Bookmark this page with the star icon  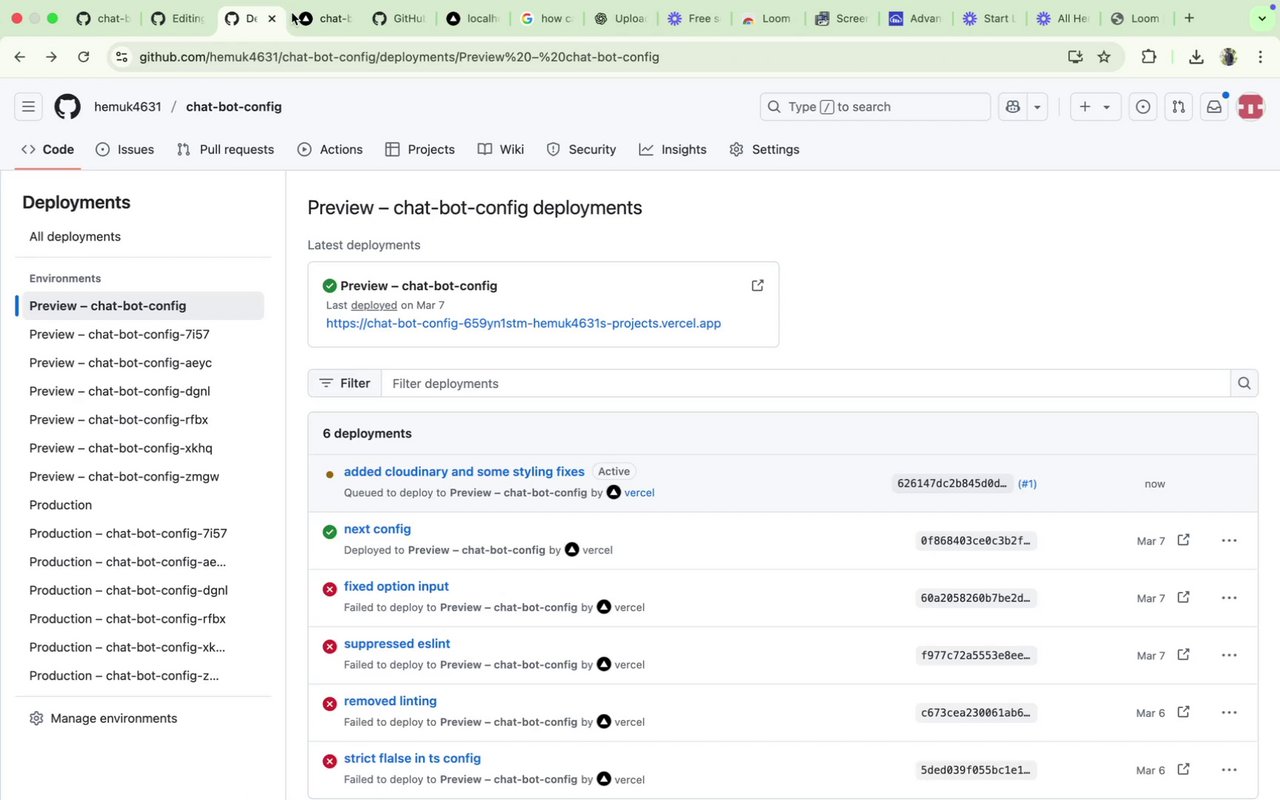[x=1104, y=57]
